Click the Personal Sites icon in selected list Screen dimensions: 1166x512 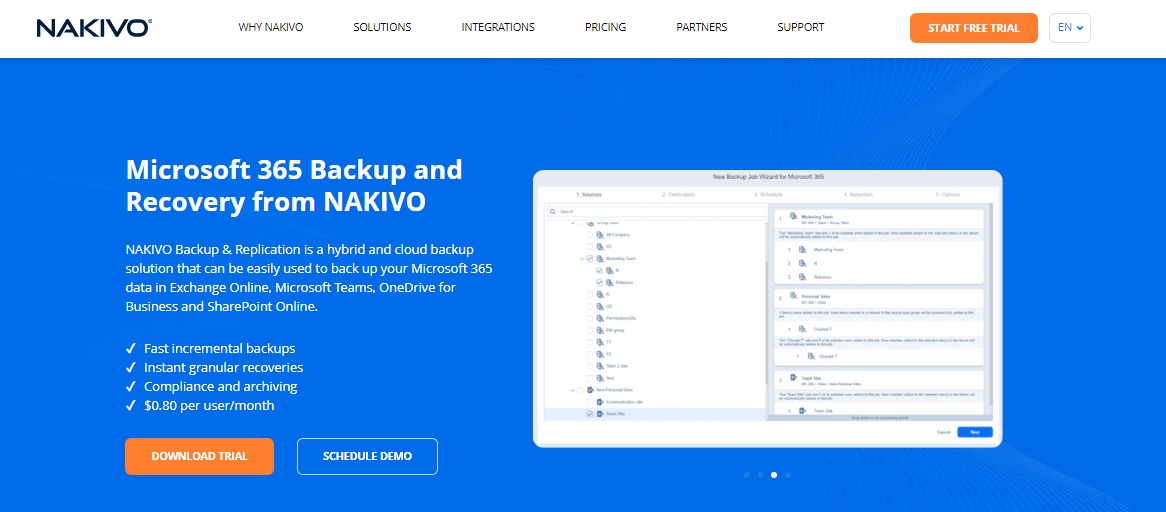[793, 297]
